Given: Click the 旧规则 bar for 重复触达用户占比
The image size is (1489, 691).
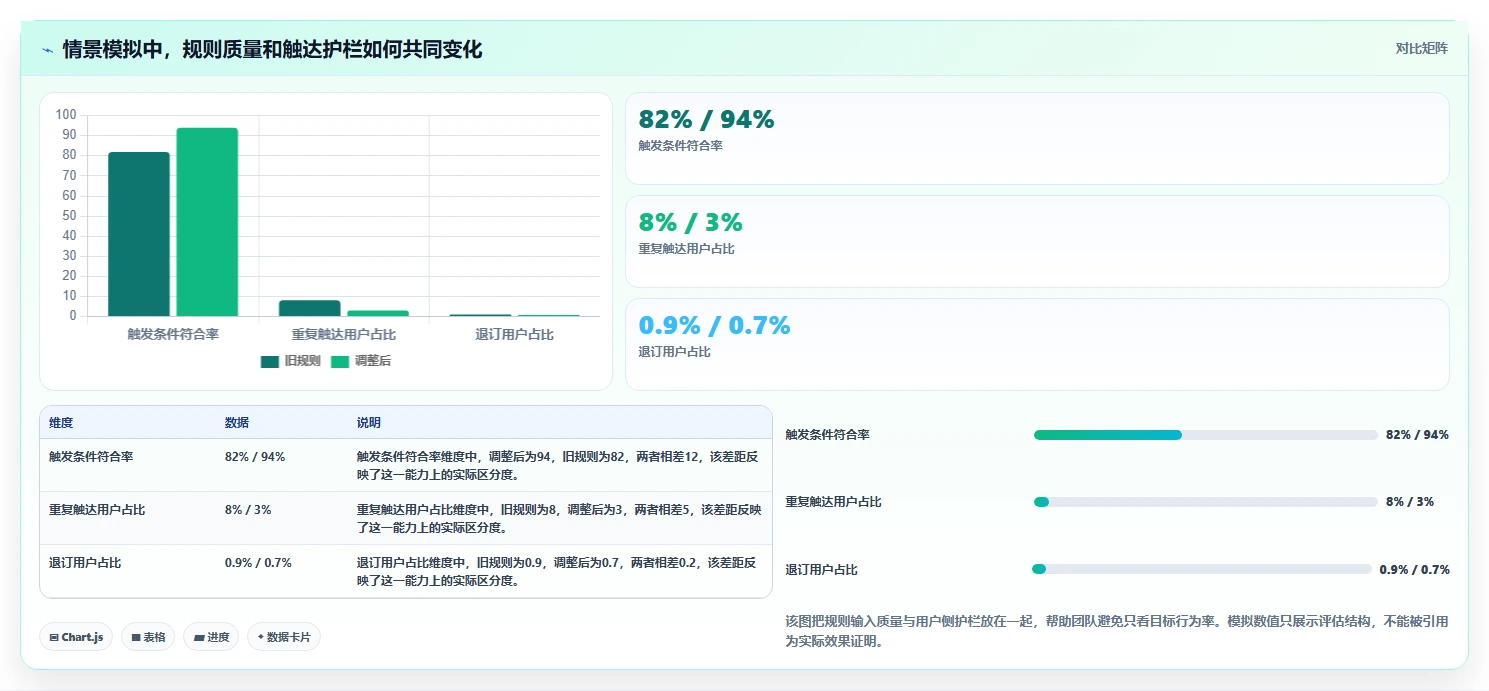Looking at the screenshot, I should tap(310, 308).
